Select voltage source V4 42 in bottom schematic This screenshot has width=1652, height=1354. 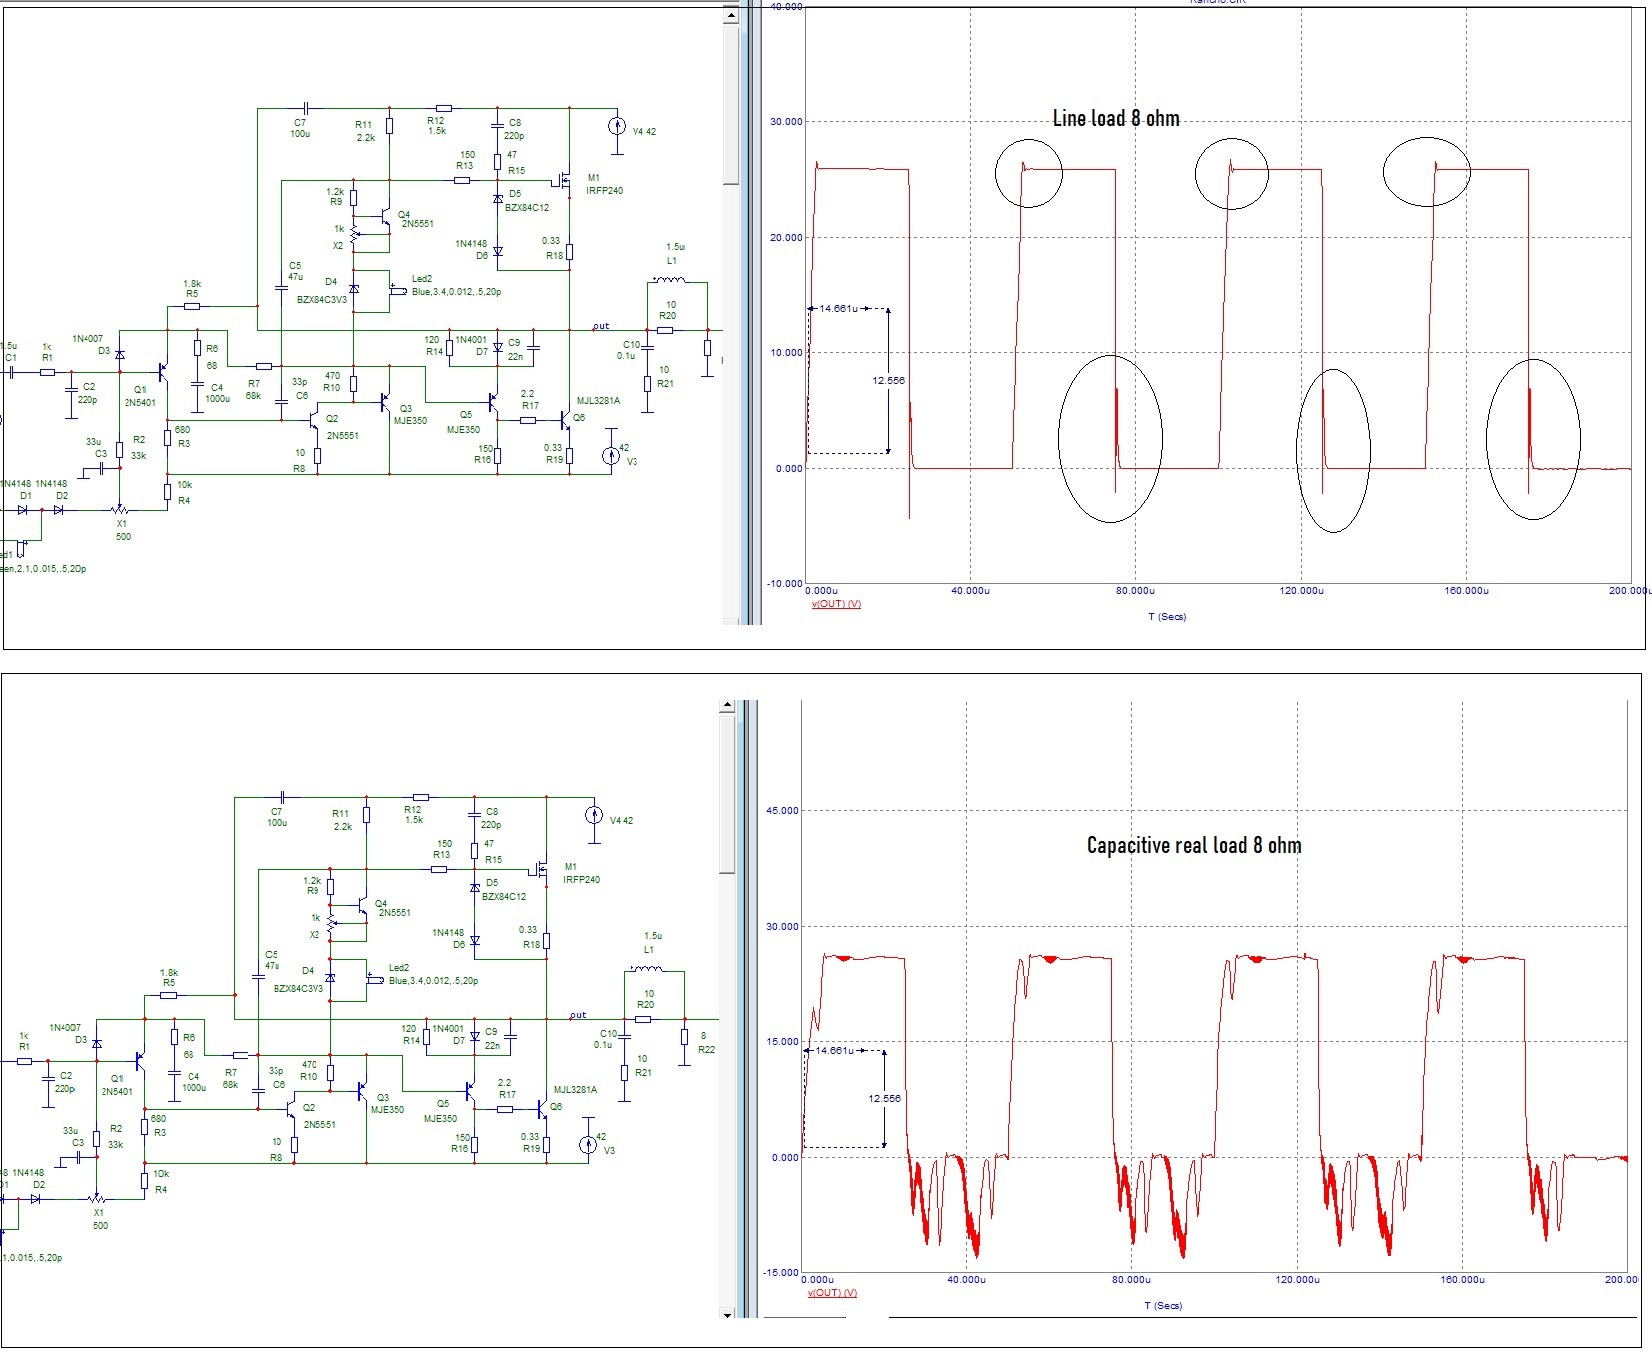(594, 815)
